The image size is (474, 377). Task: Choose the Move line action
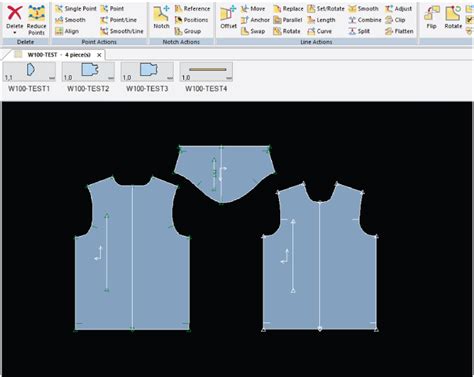(x=253, y=9)
